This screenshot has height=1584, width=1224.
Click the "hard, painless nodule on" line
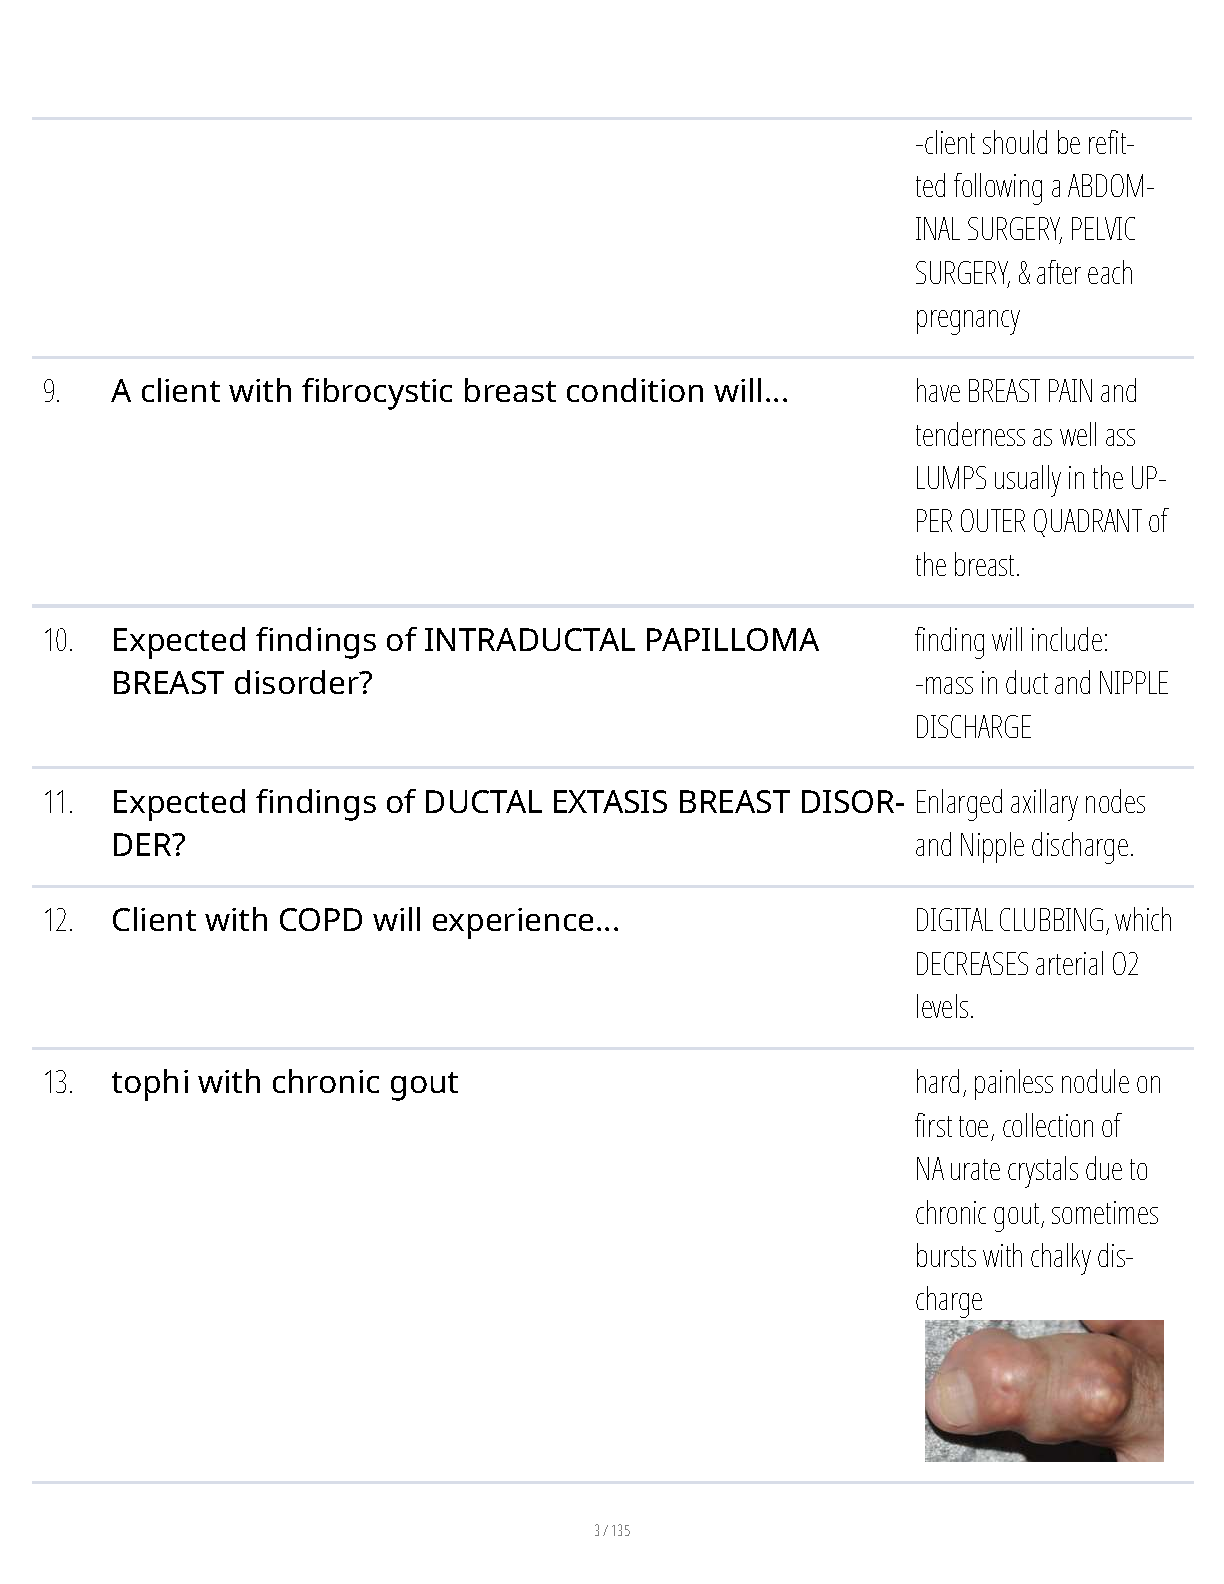tap(1037, 1082)
